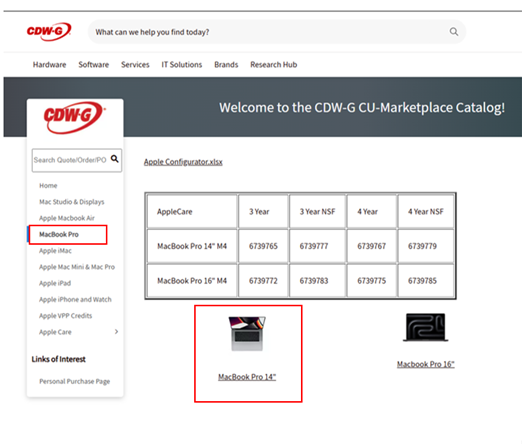
Task: Open the IT Solutions menu
Action: pyautogui.click(x=182, y=65)
